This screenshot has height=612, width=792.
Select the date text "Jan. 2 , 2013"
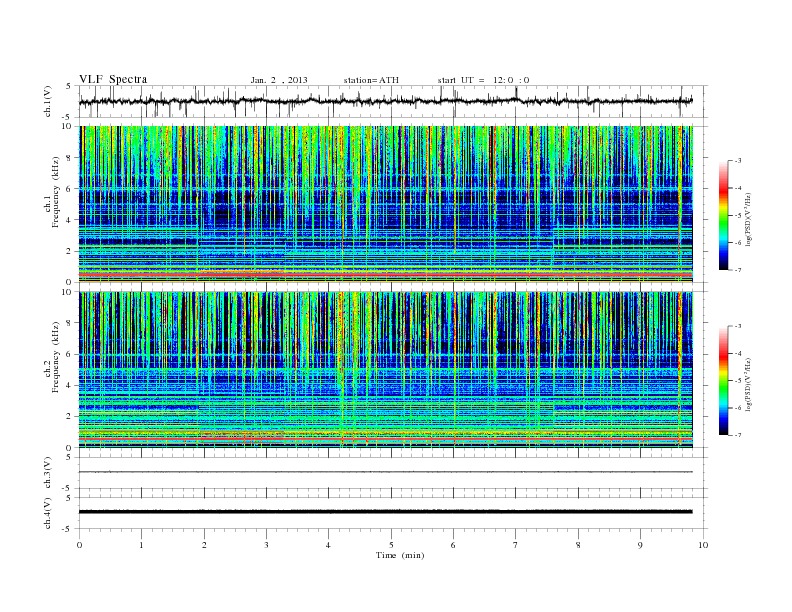tap(279, 80)
